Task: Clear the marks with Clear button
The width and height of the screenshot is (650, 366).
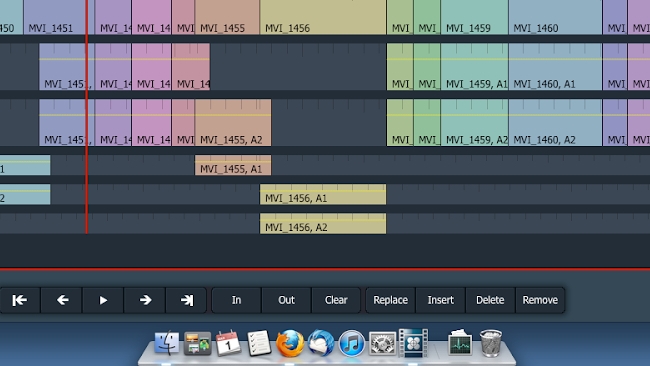Action: pyautogui.click(x=336, y=300)
